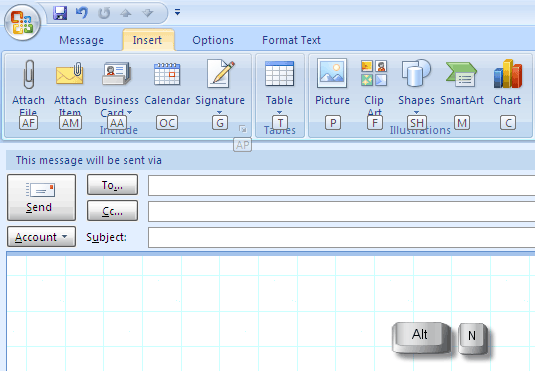This screenshot has width=535, height=371.
Task: Click the Send button
Action: coord(41,197)
